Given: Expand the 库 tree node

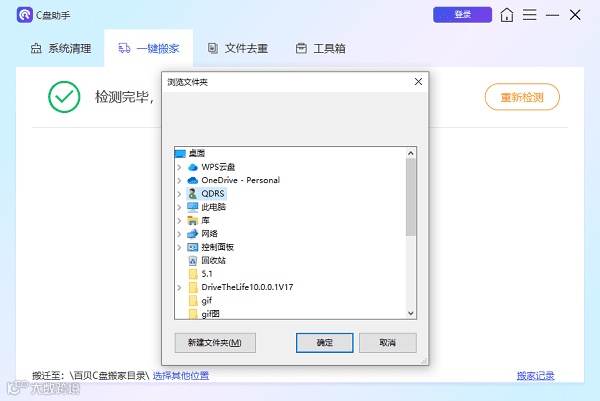Looking at the screenshot, I should pos(179,220).
